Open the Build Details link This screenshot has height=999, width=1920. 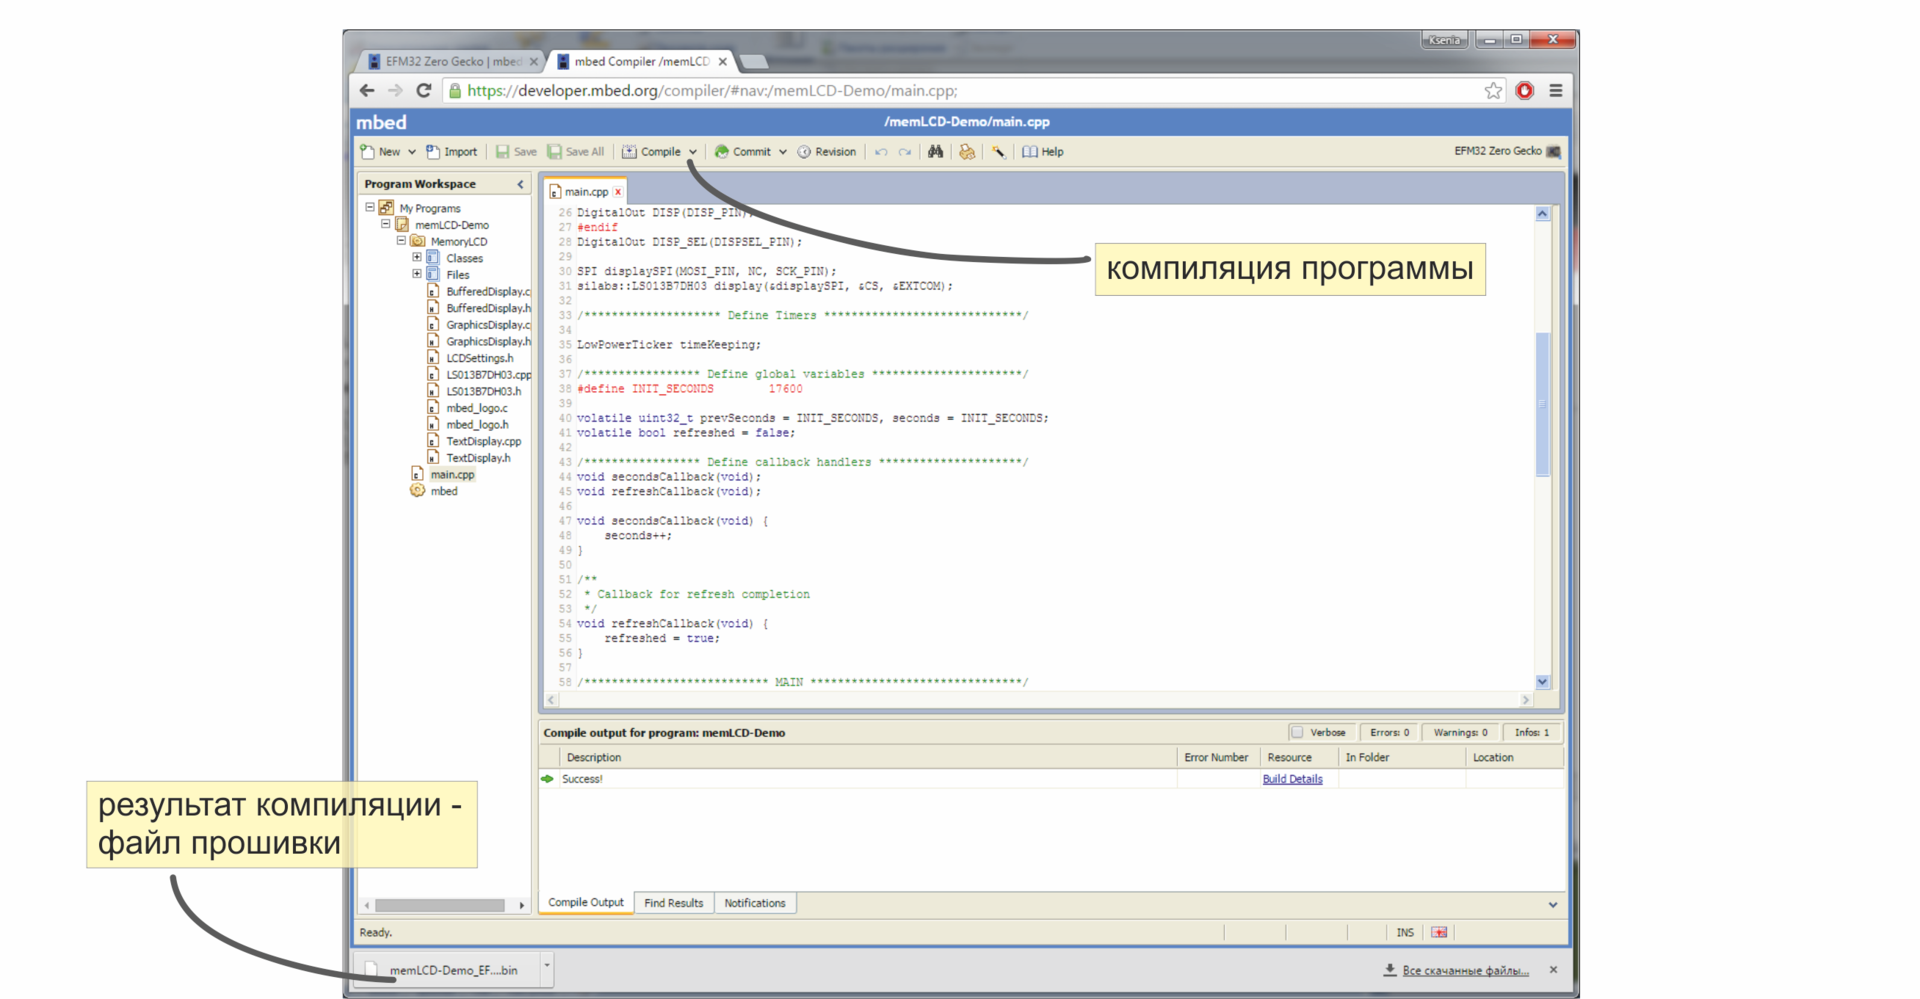pyautogui.click(x=1291, y=779)
